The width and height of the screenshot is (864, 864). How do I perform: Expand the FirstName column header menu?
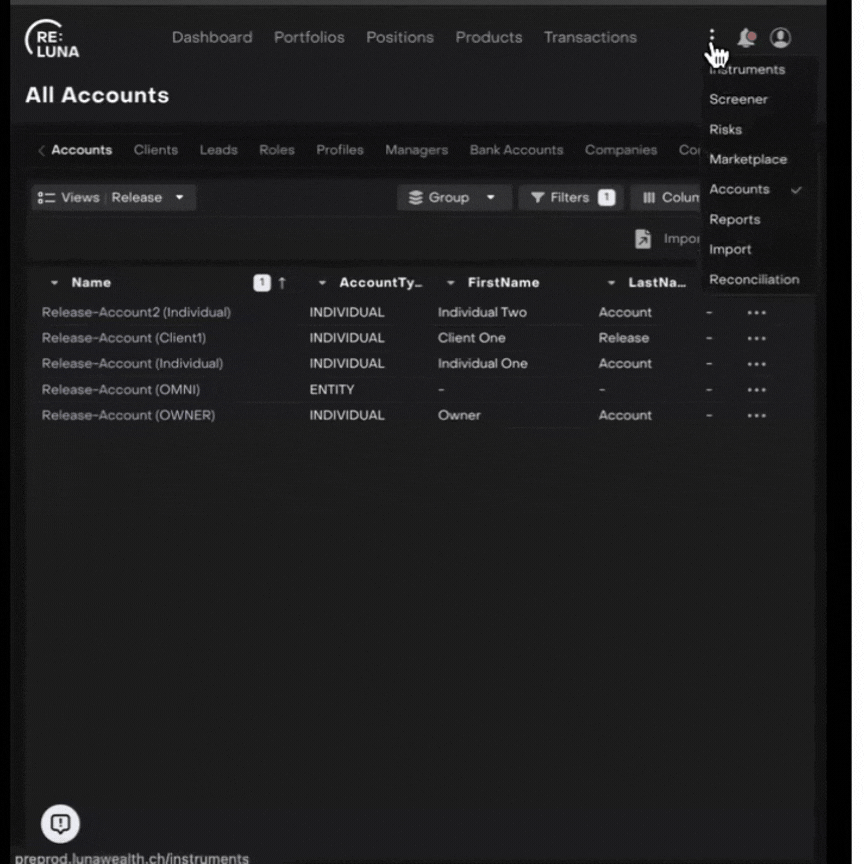[451, 283]
